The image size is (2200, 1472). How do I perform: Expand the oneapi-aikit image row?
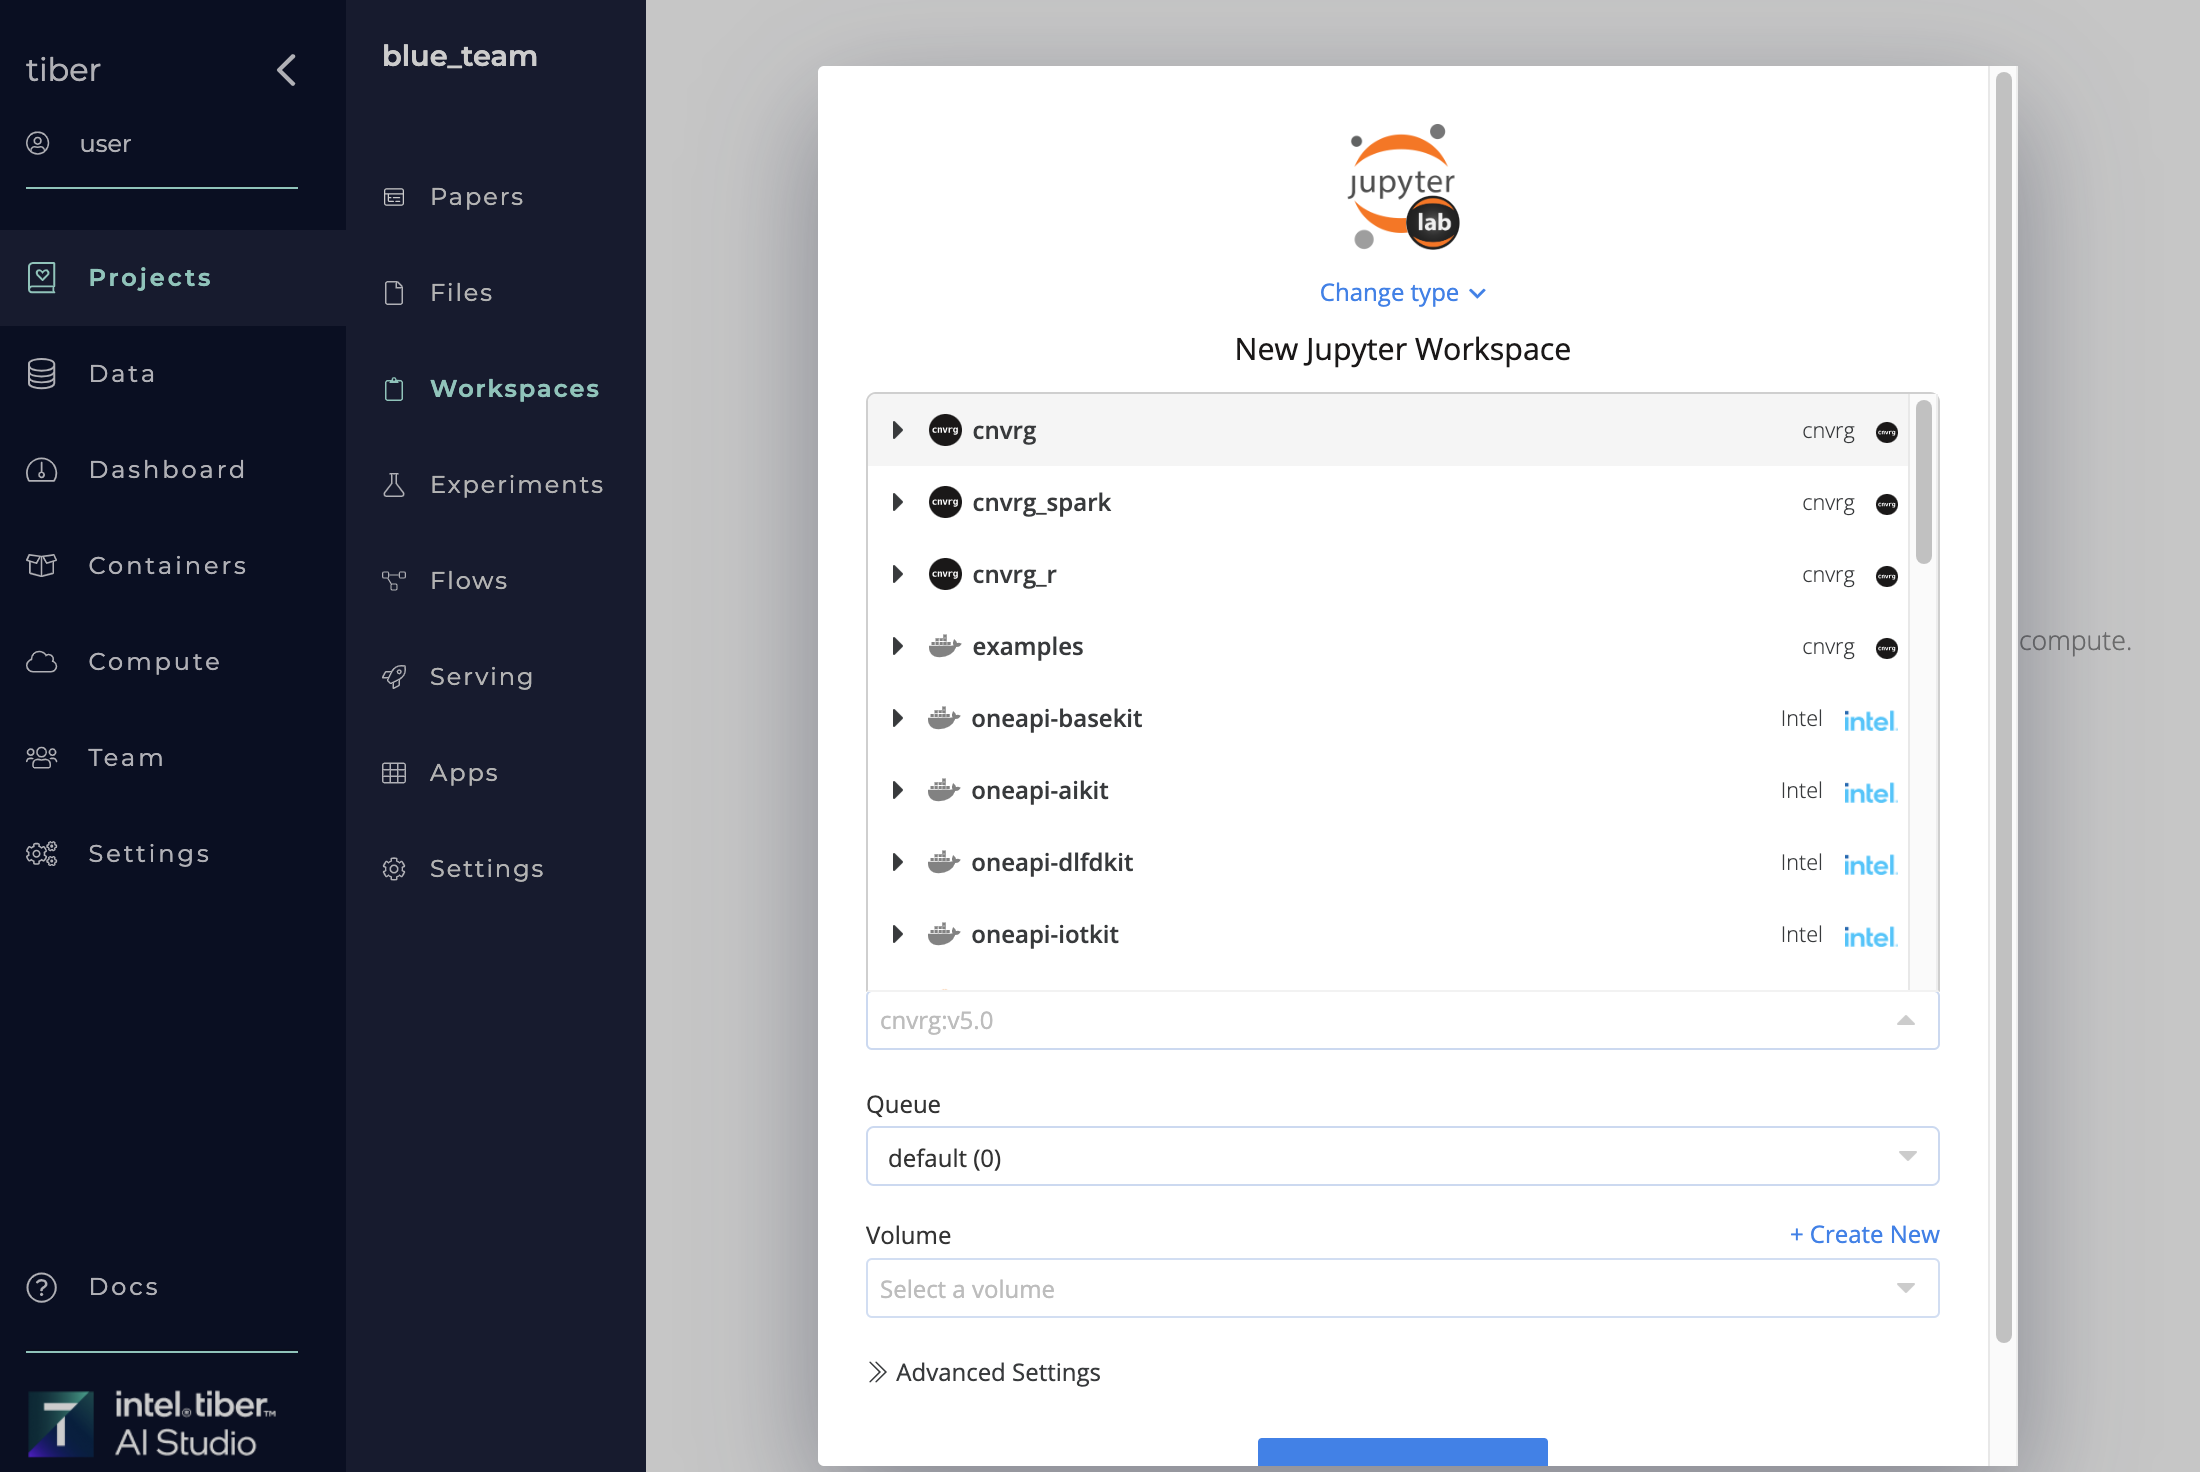click(898, 790)
